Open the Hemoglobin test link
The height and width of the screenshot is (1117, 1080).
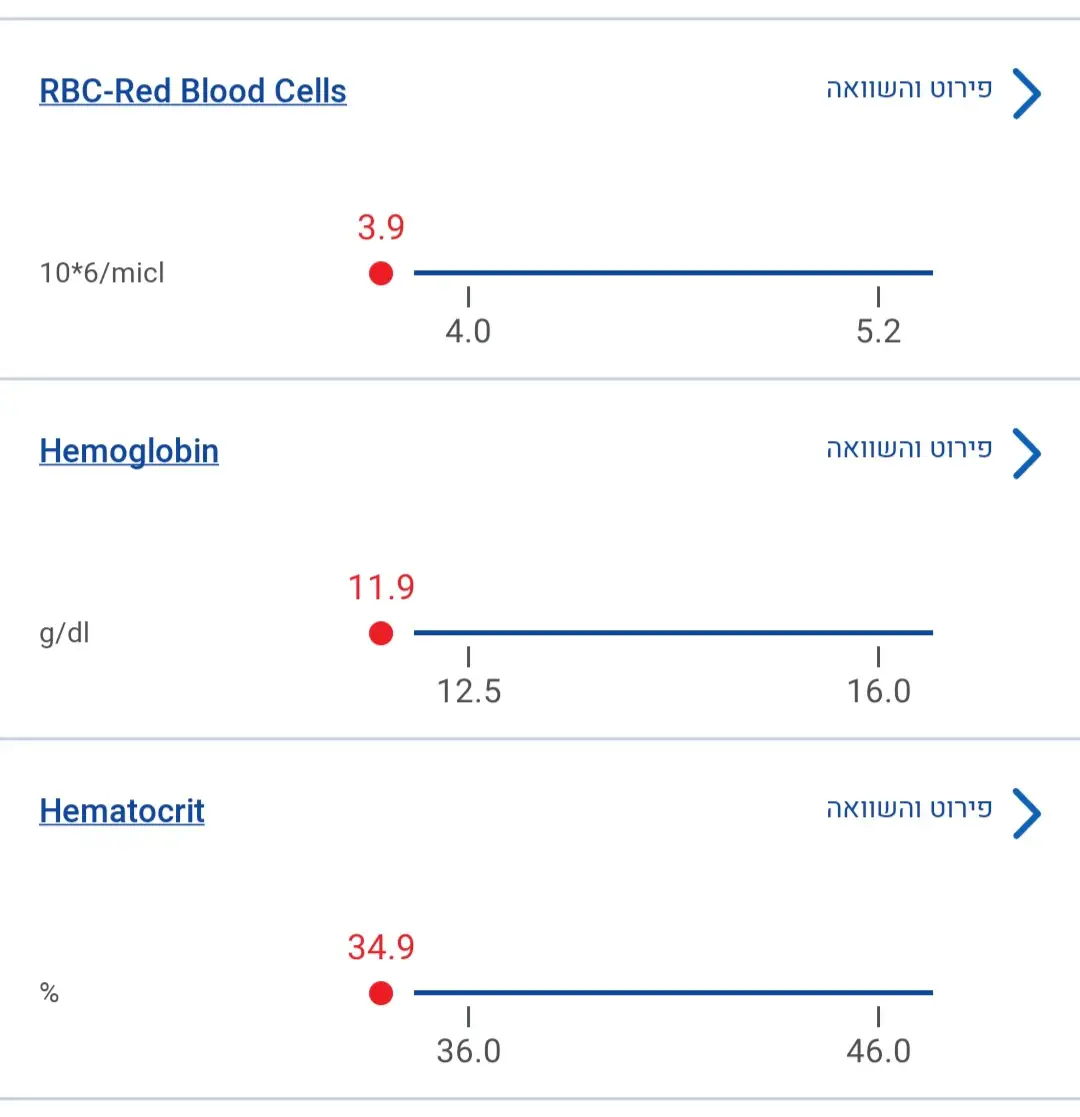(129, 451)
